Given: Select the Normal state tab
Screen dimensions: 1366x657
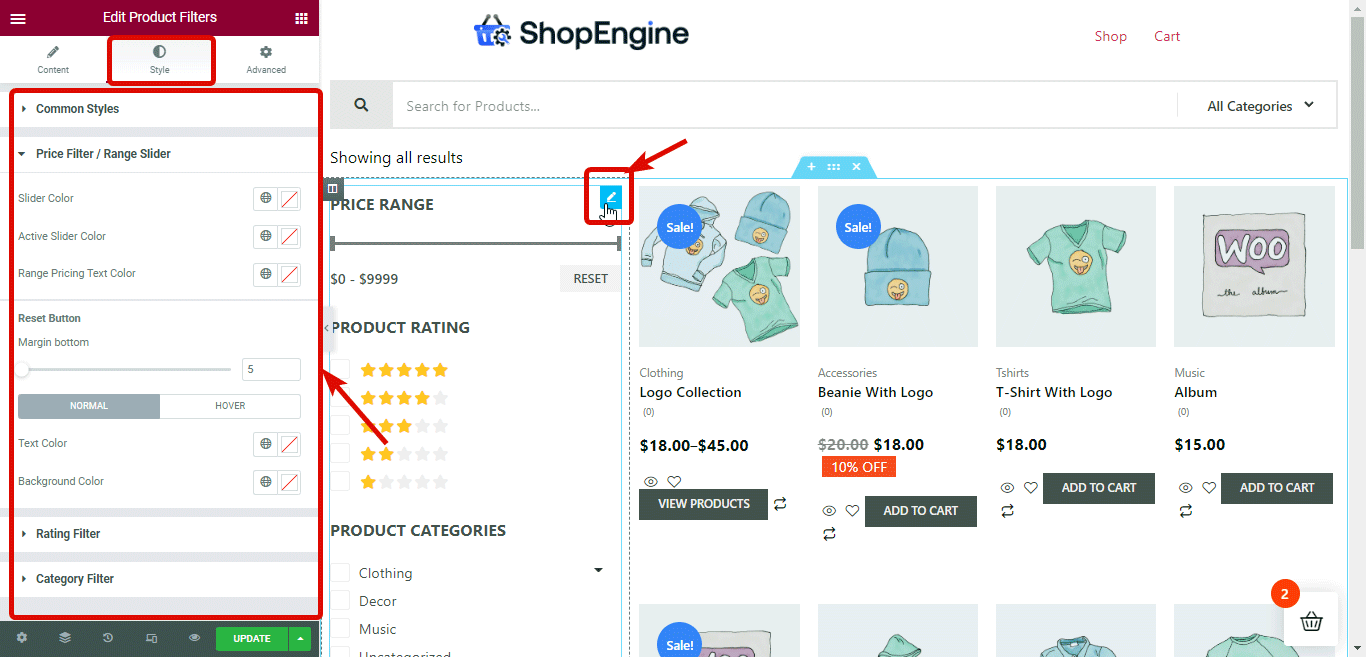Looking at the screenshot, I should click(x=89, y=406).
